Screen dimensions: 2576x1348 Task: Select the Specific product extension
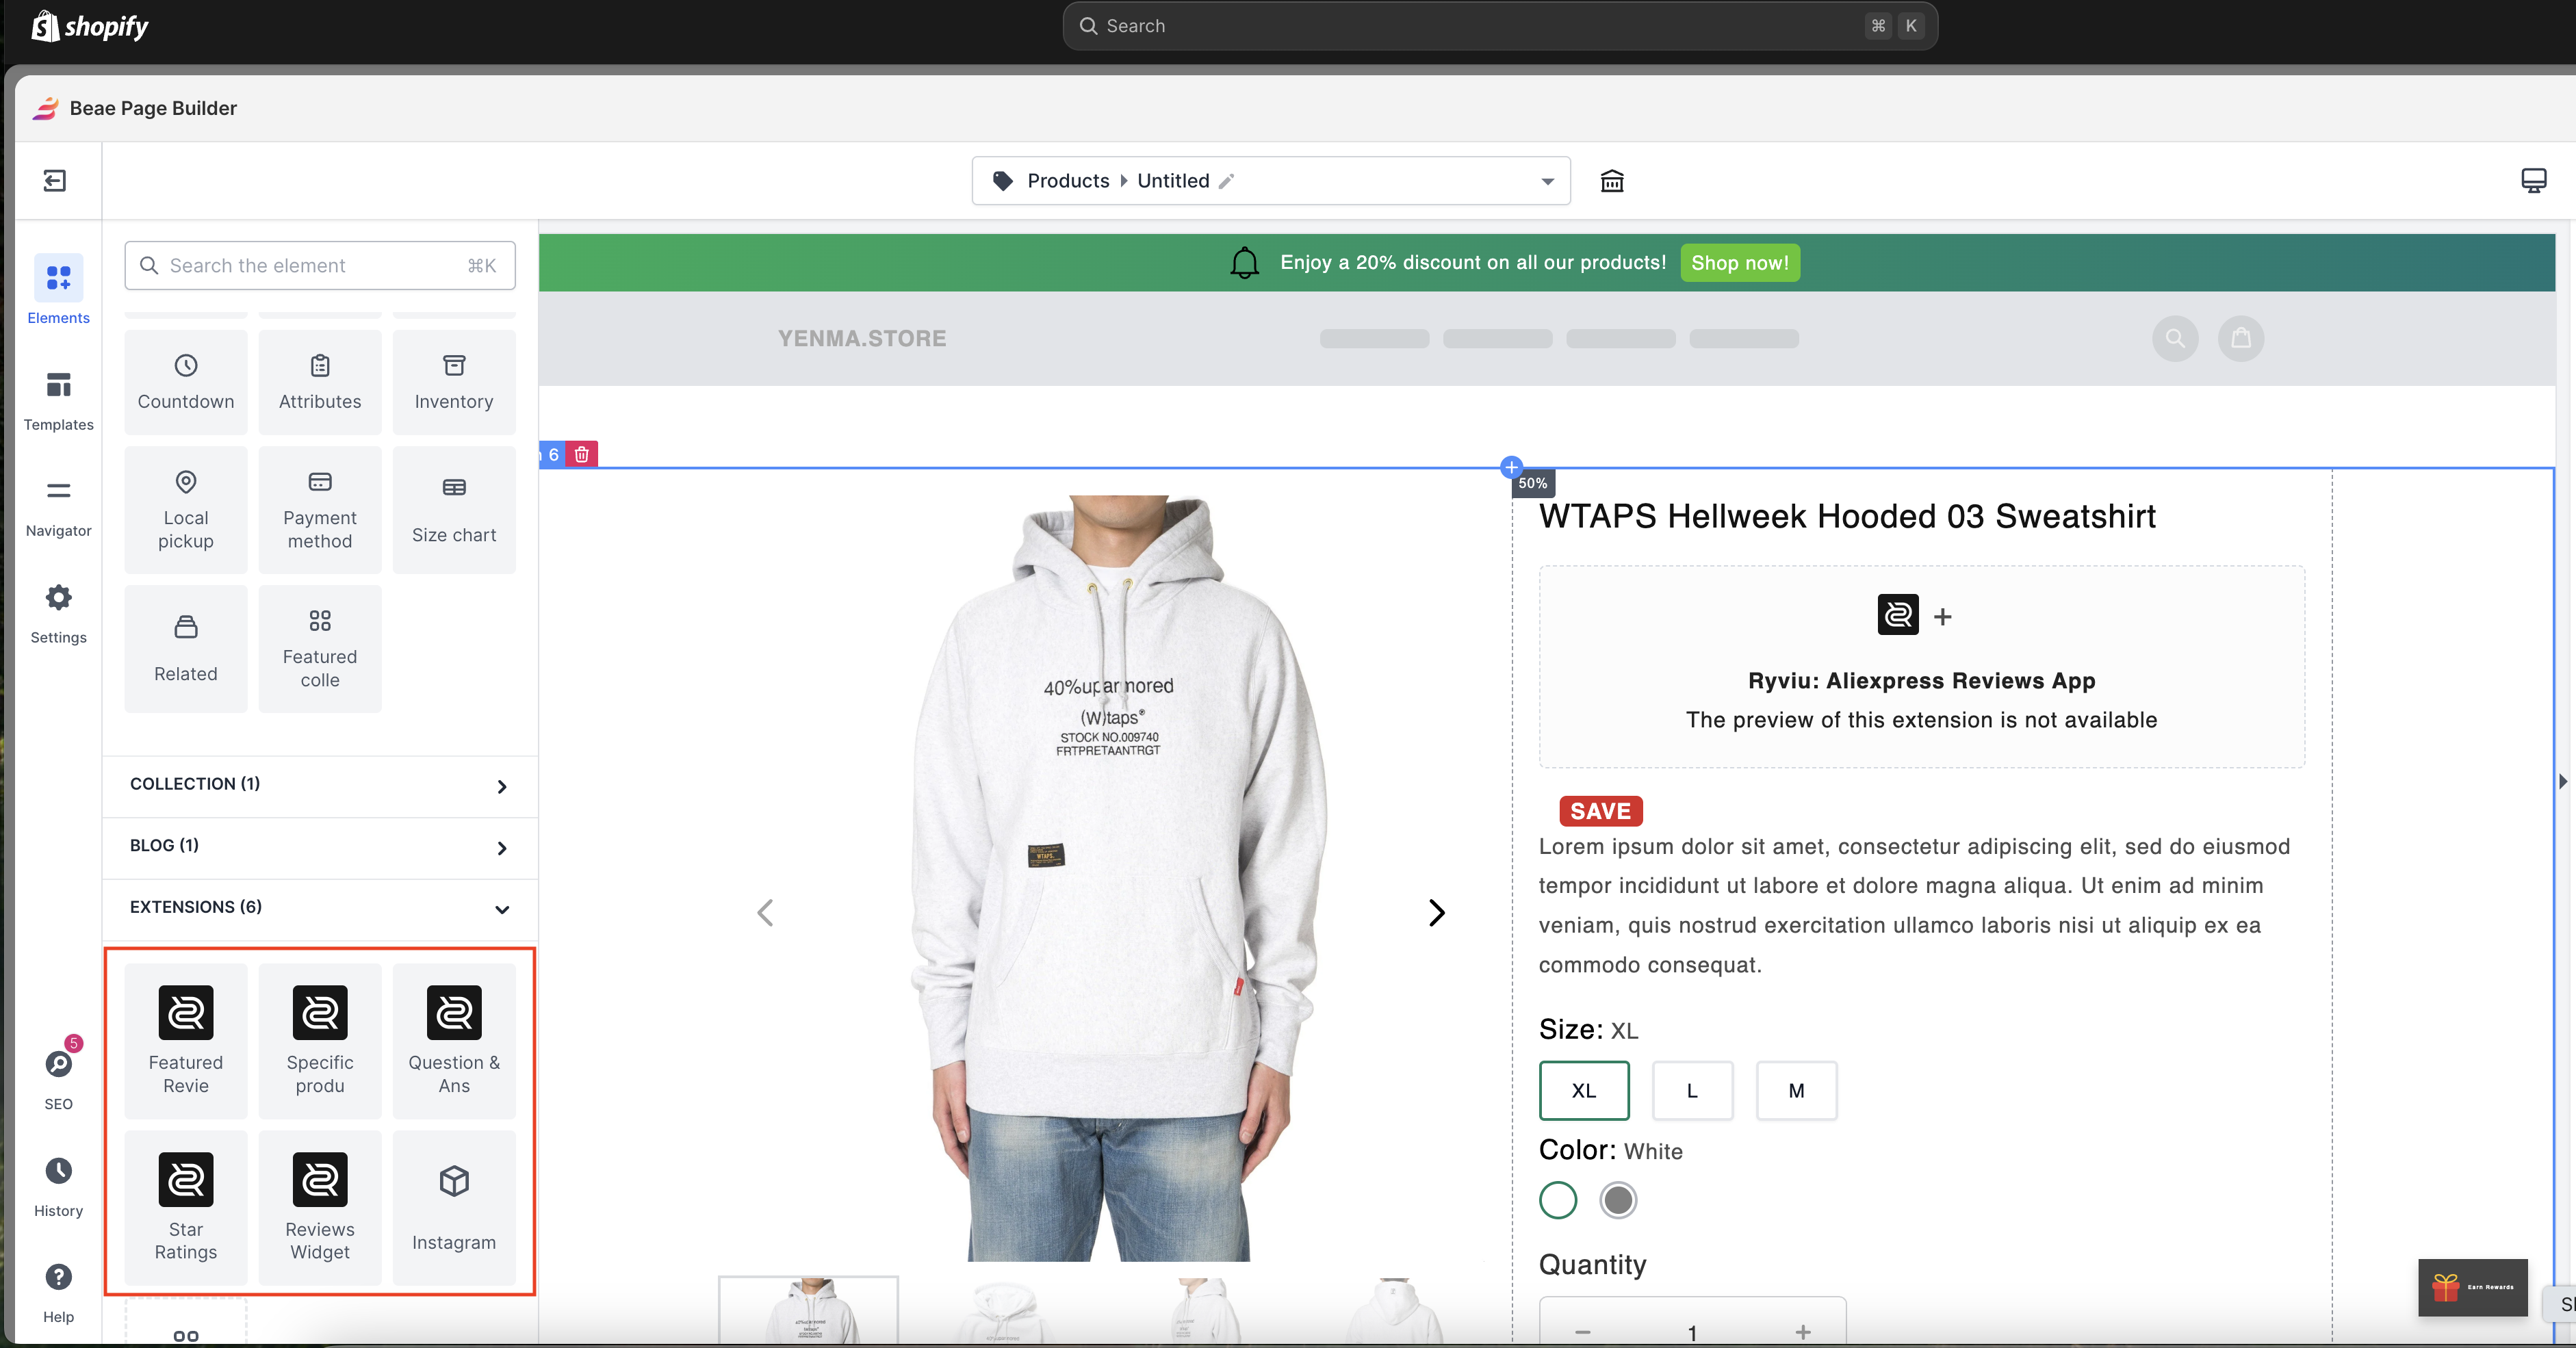point(320,1040)
